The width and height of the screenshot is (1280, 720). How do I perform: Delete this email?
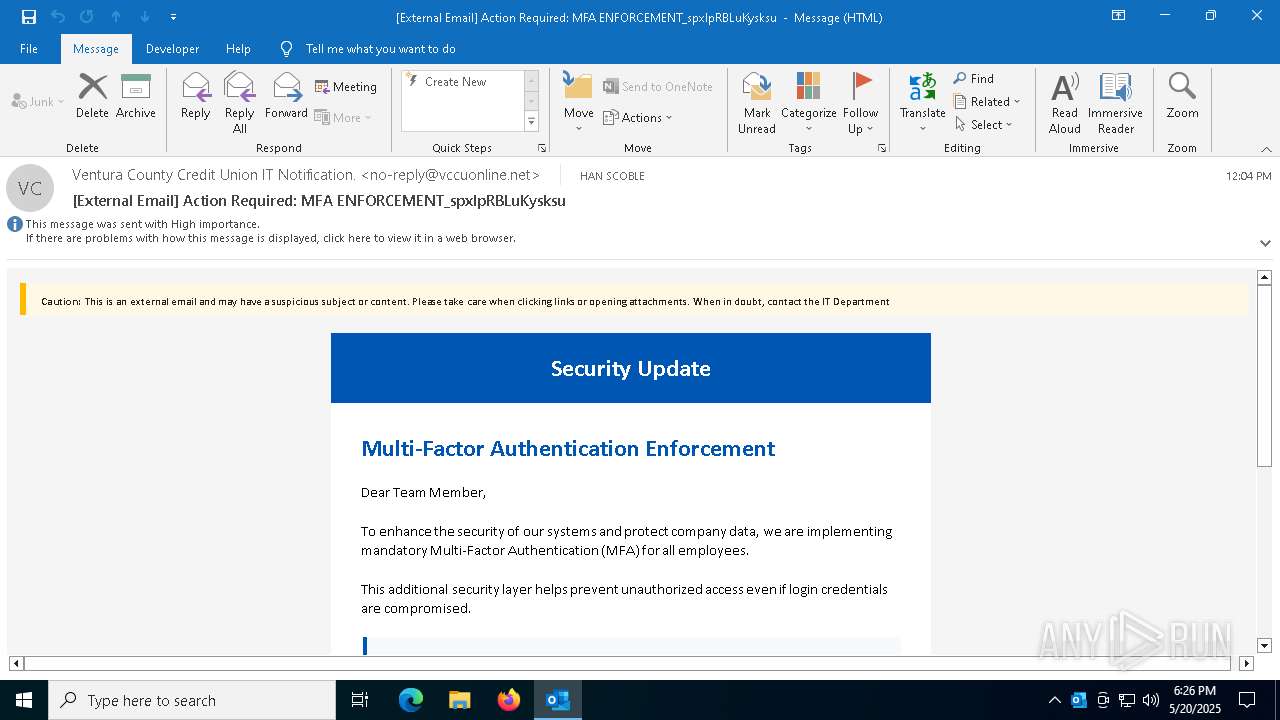[92, 96]
